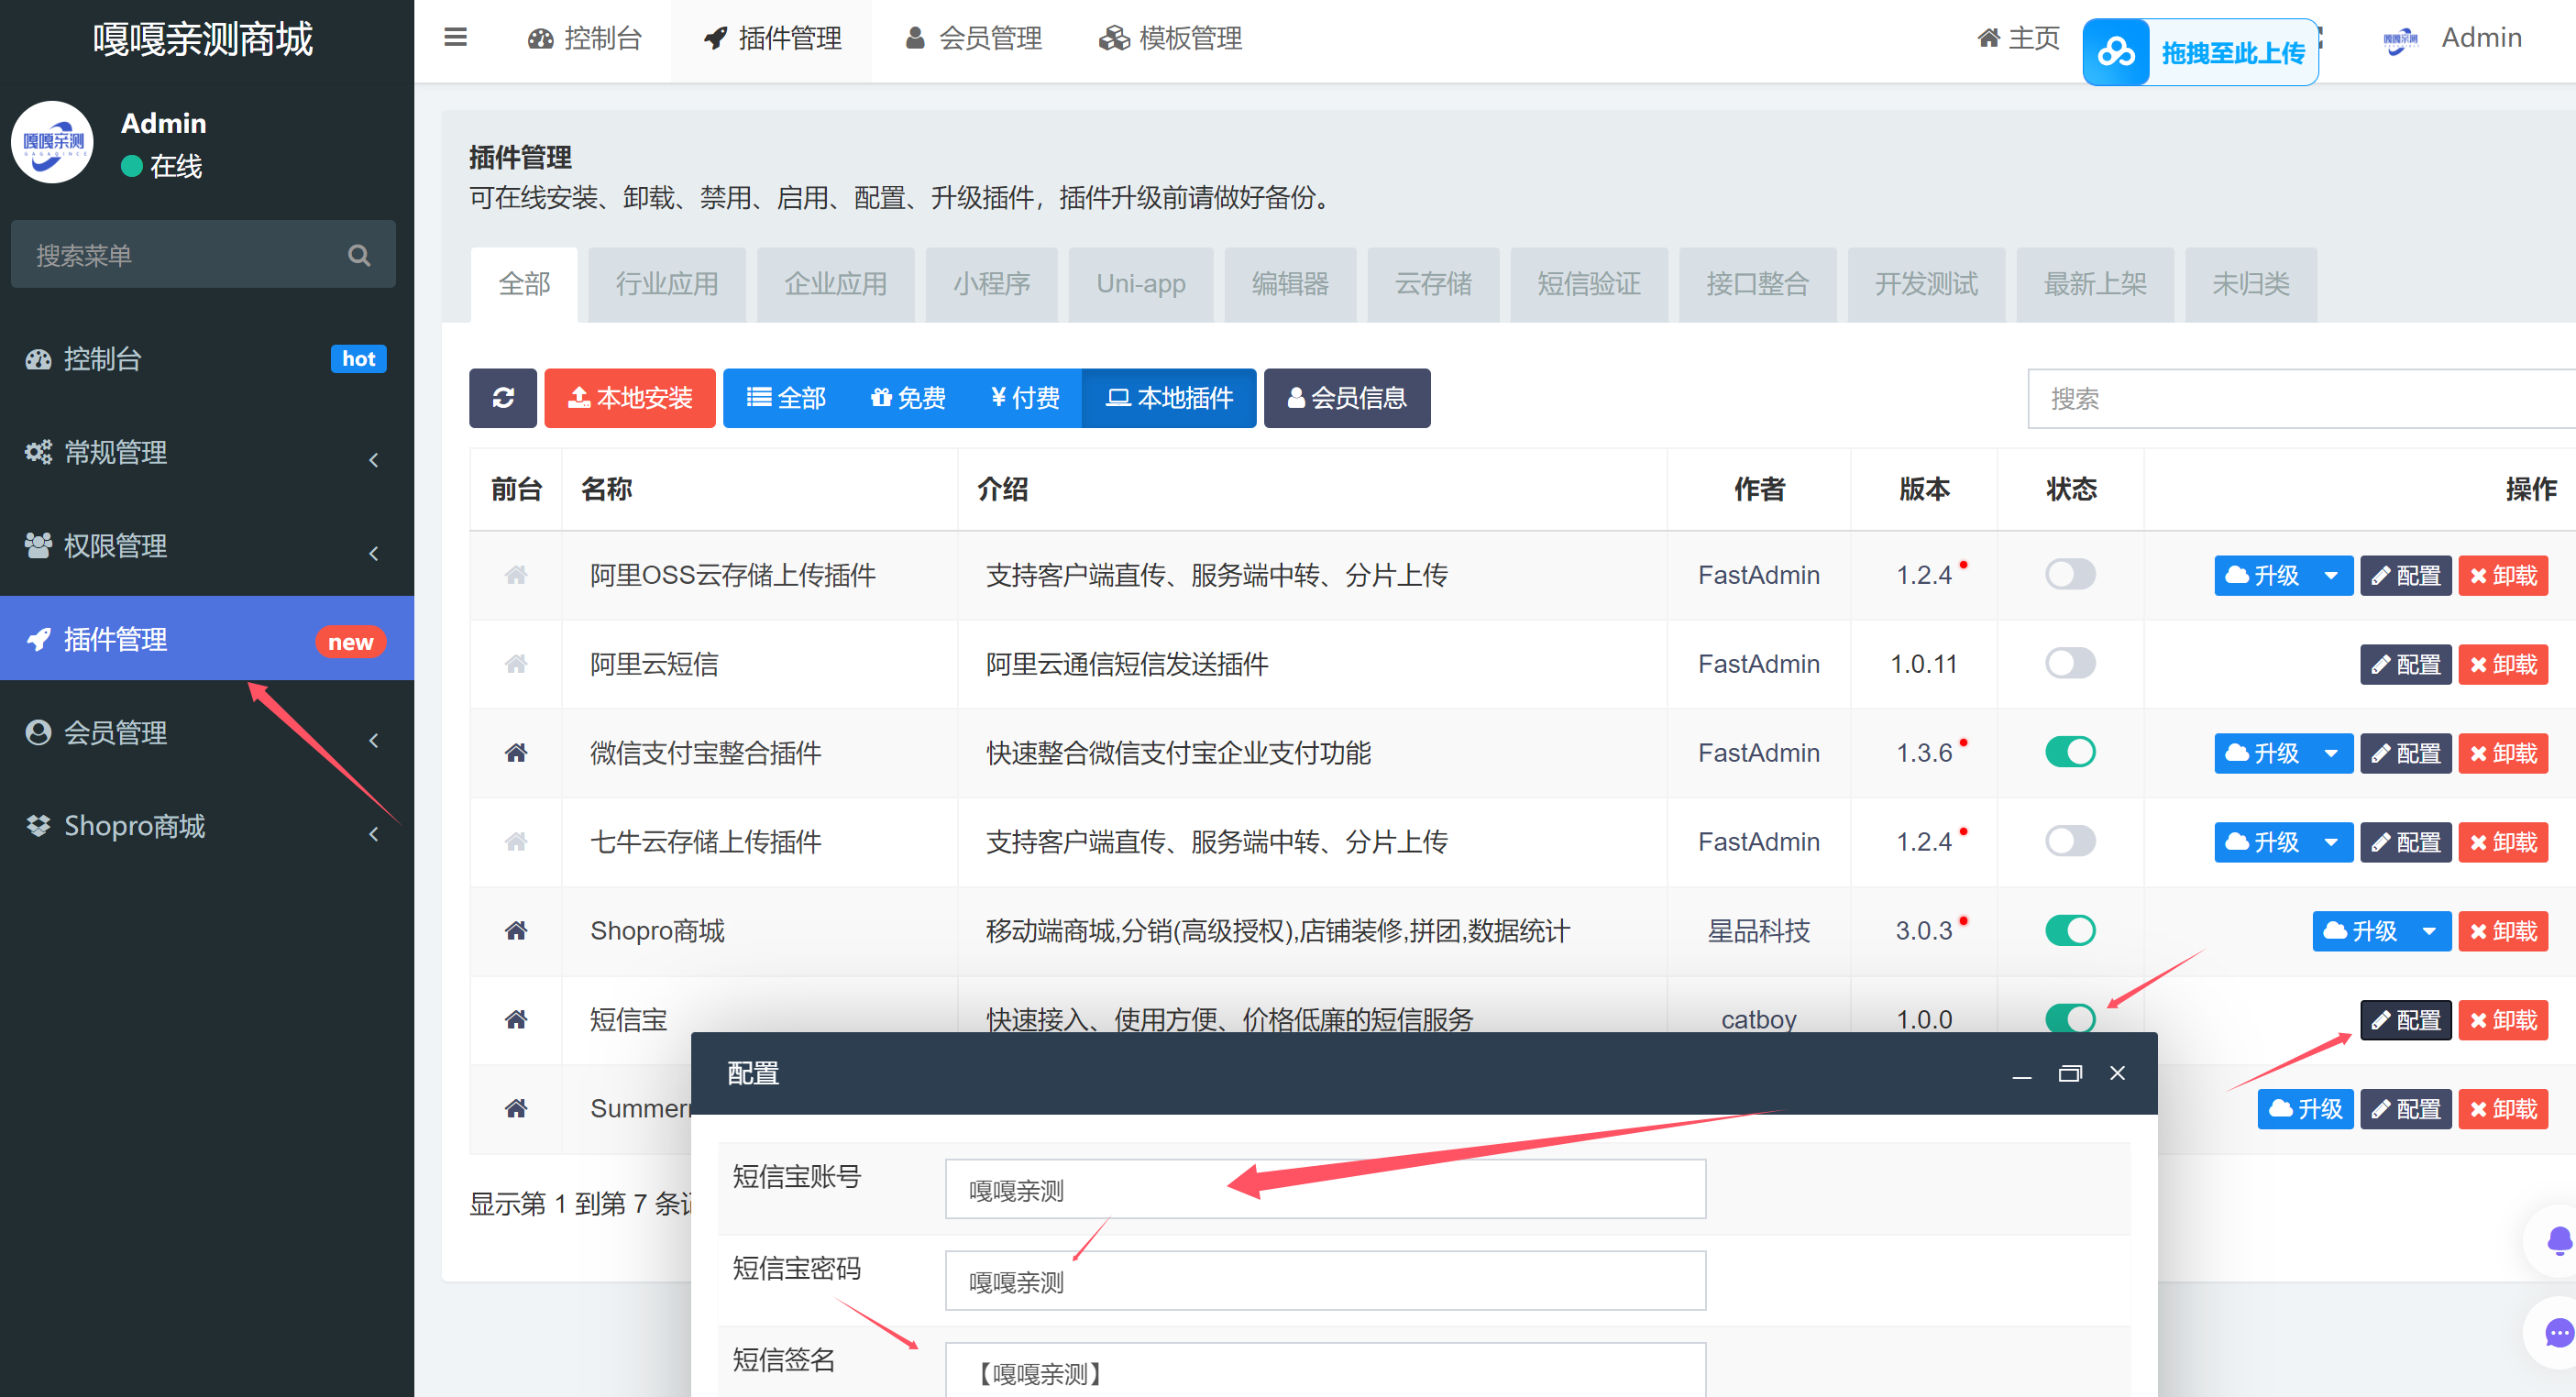Viewport: 2576px width, 1397px height.
Task: Switch to the 短信验证 category tab
Action: [x=1588, y=284]
